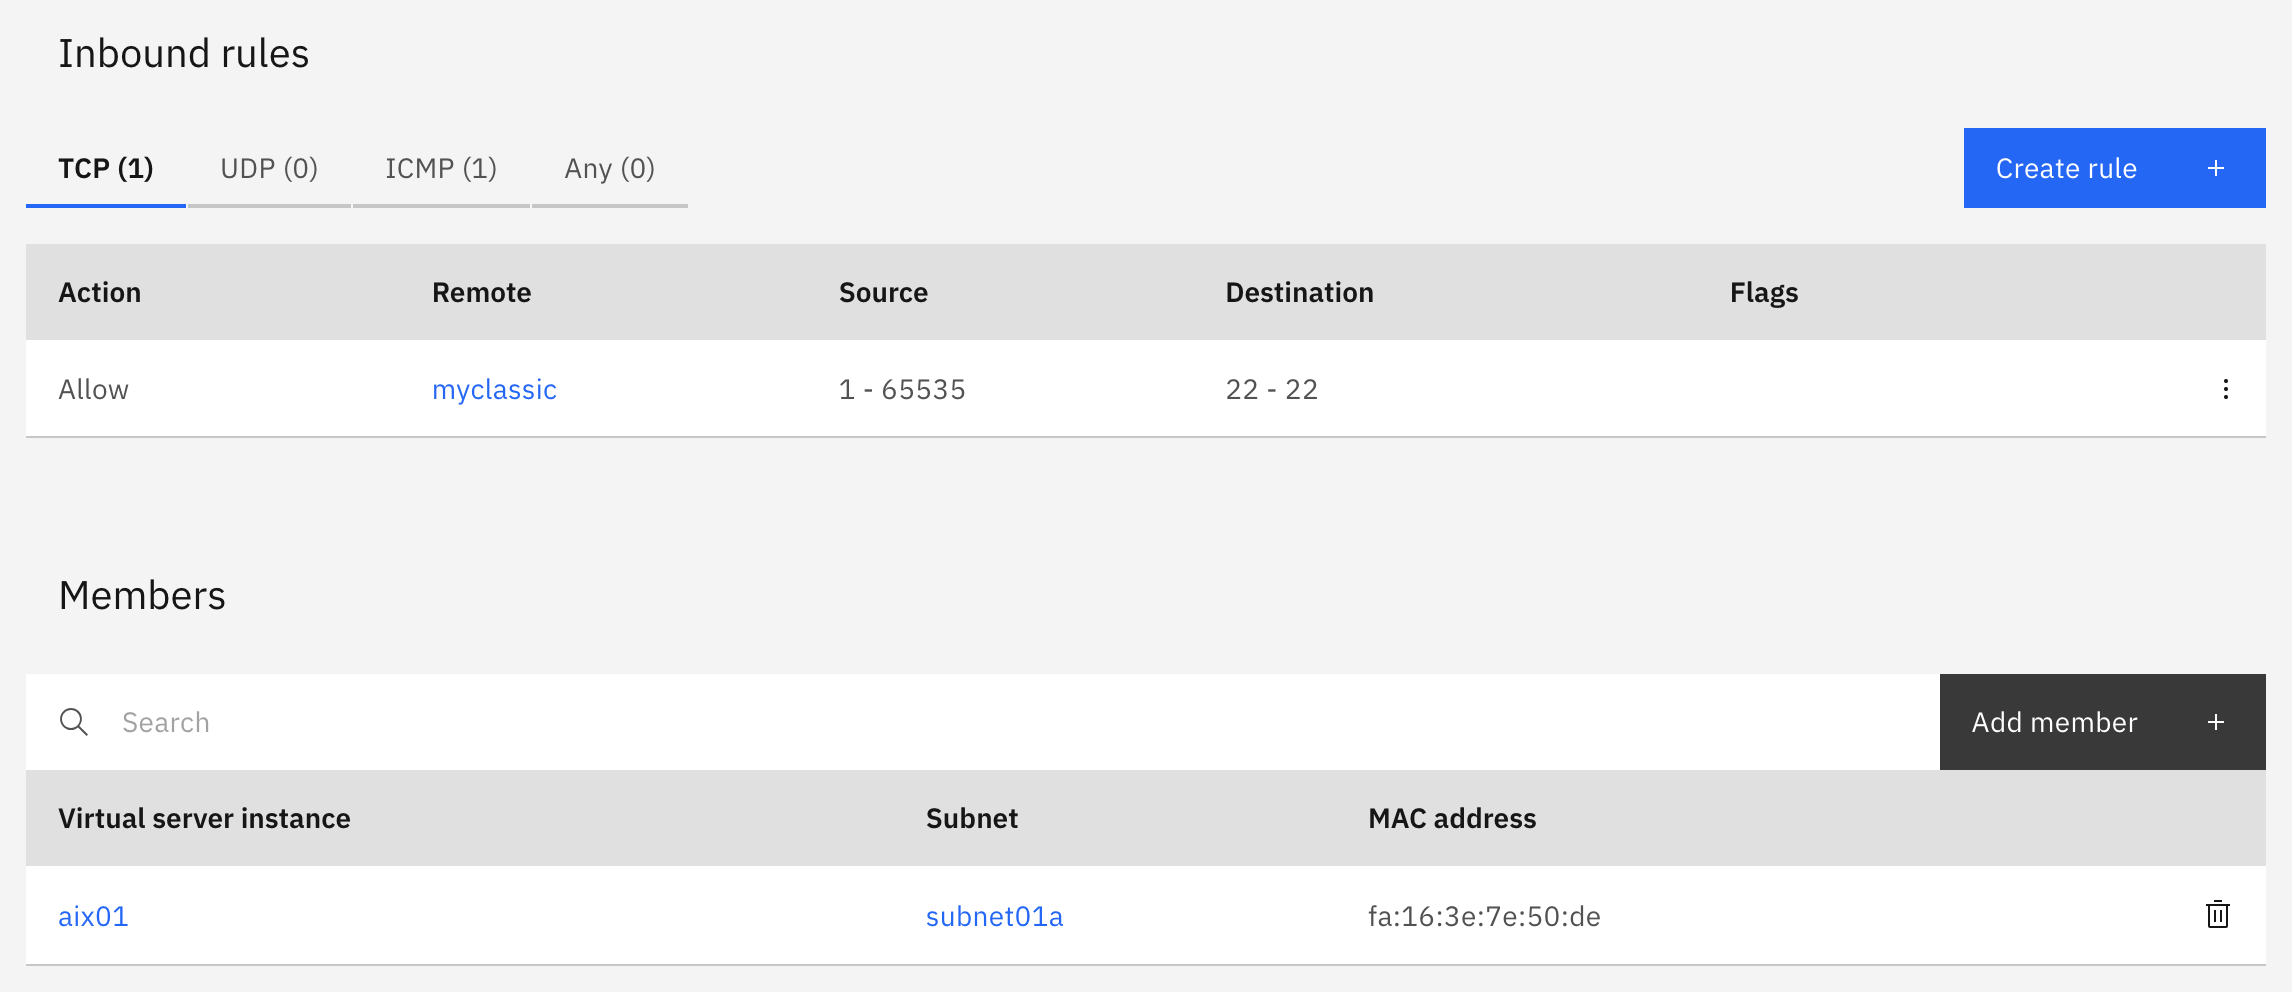Switch to the TCP (1) tab
2292x992 pixels.
106,168
